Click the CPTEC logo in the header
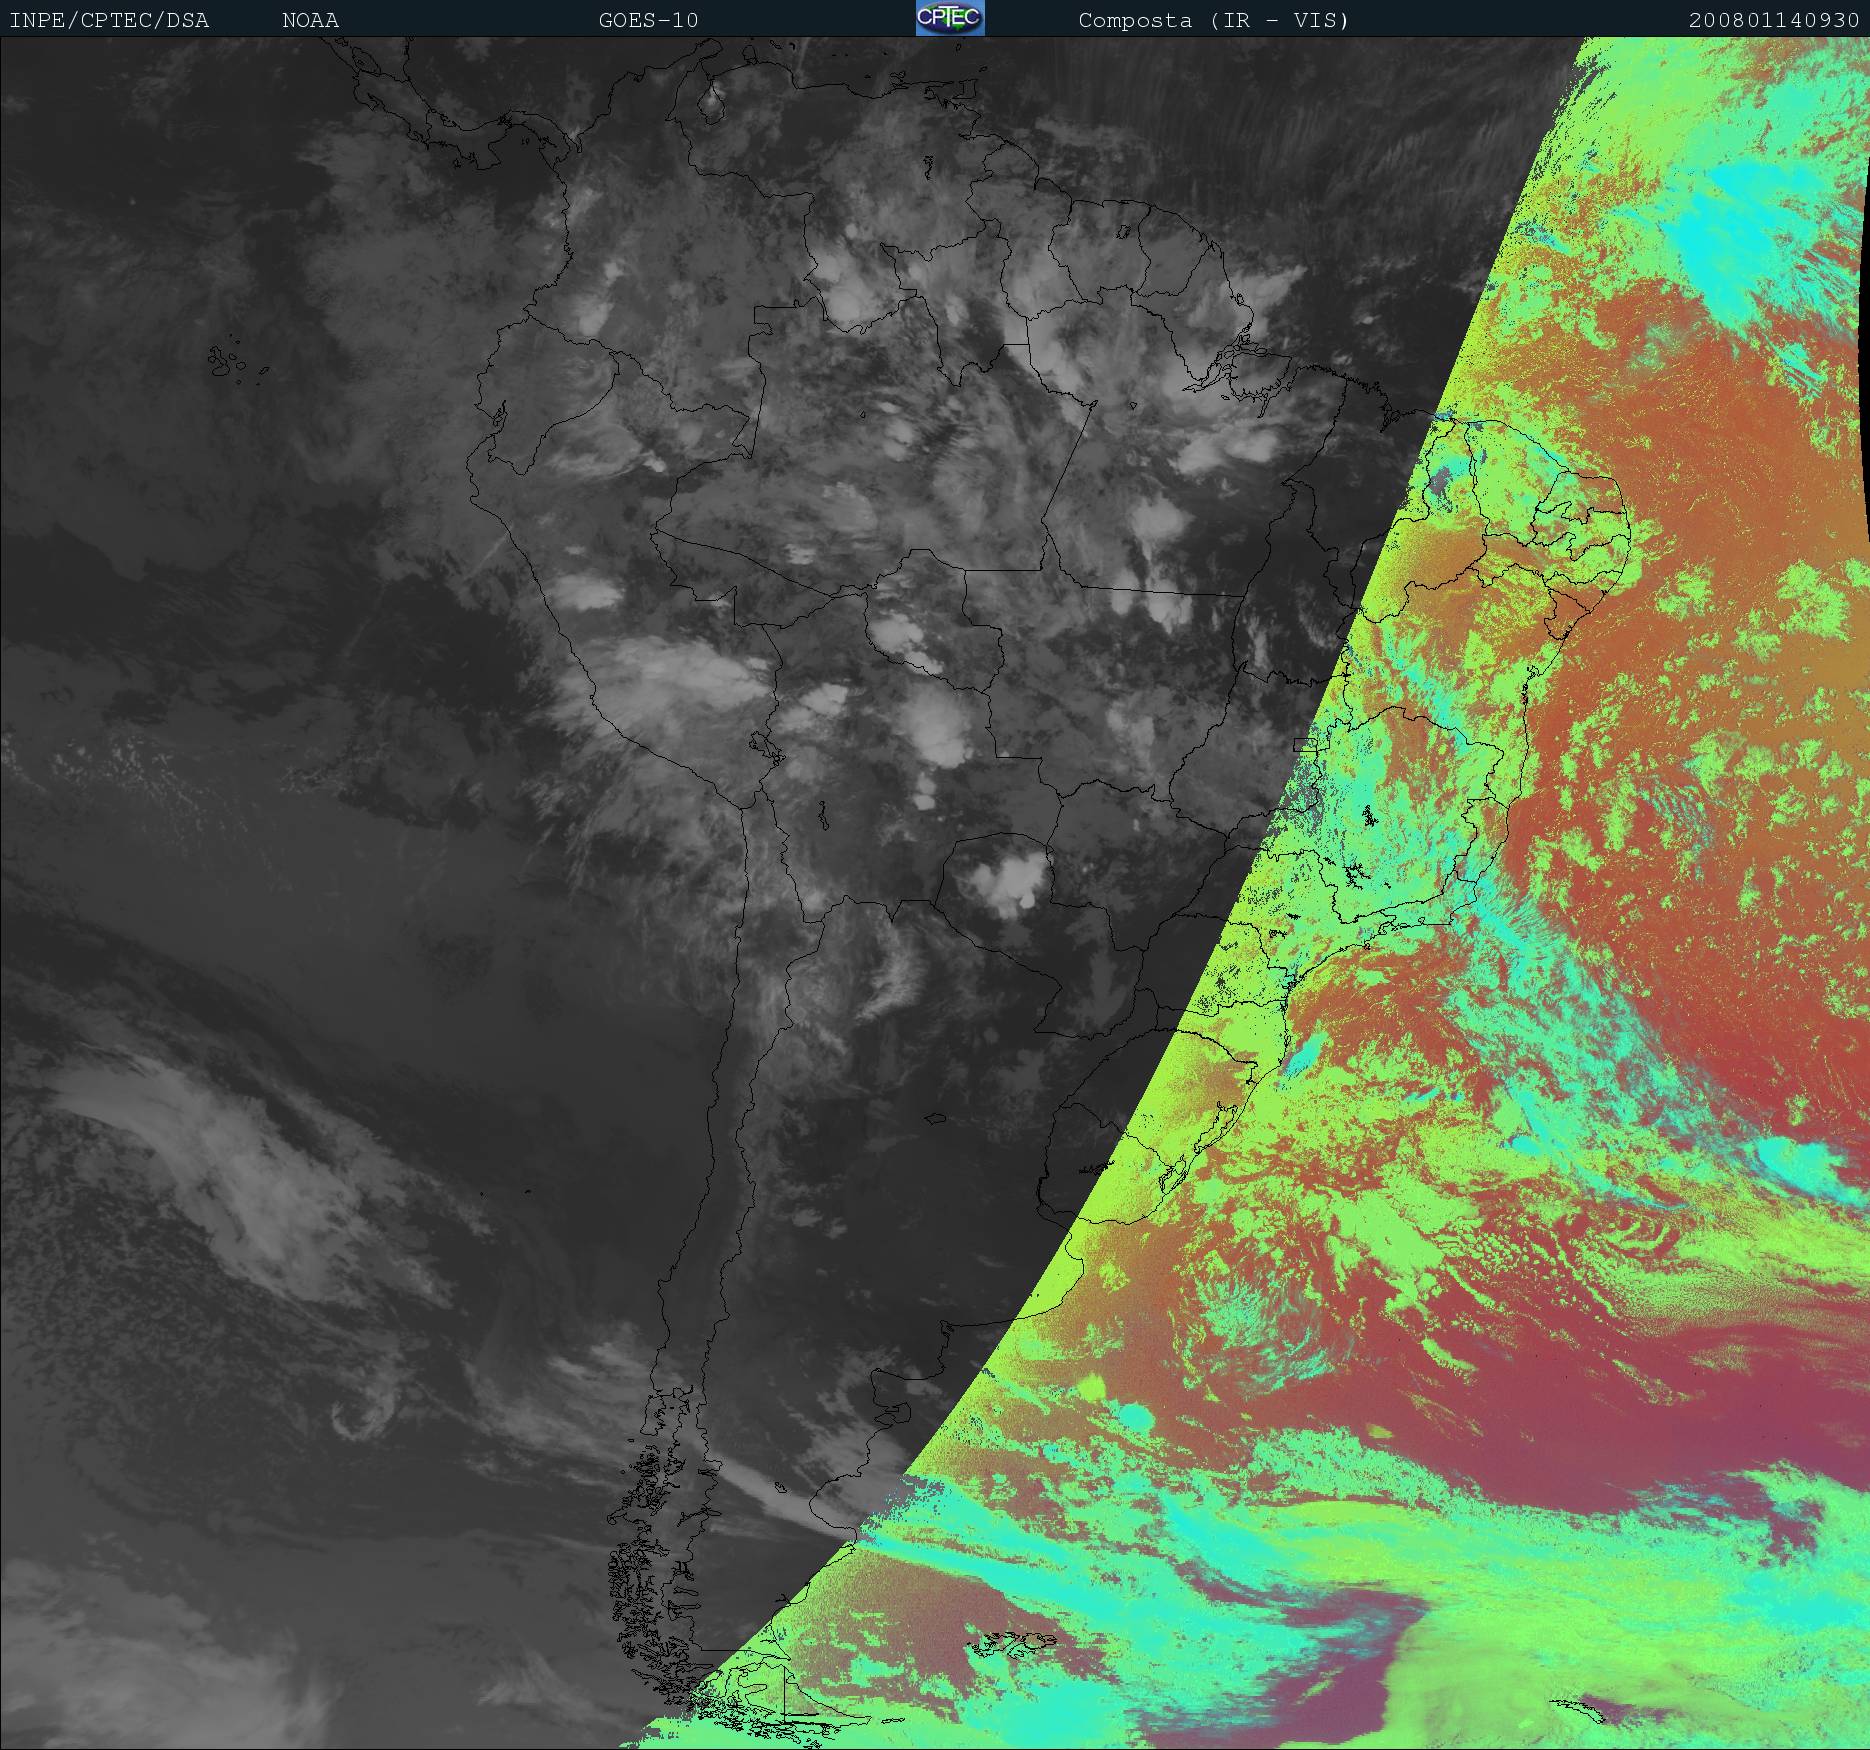The width and height of the screenshot is (1870, 1750). point(949,18)
